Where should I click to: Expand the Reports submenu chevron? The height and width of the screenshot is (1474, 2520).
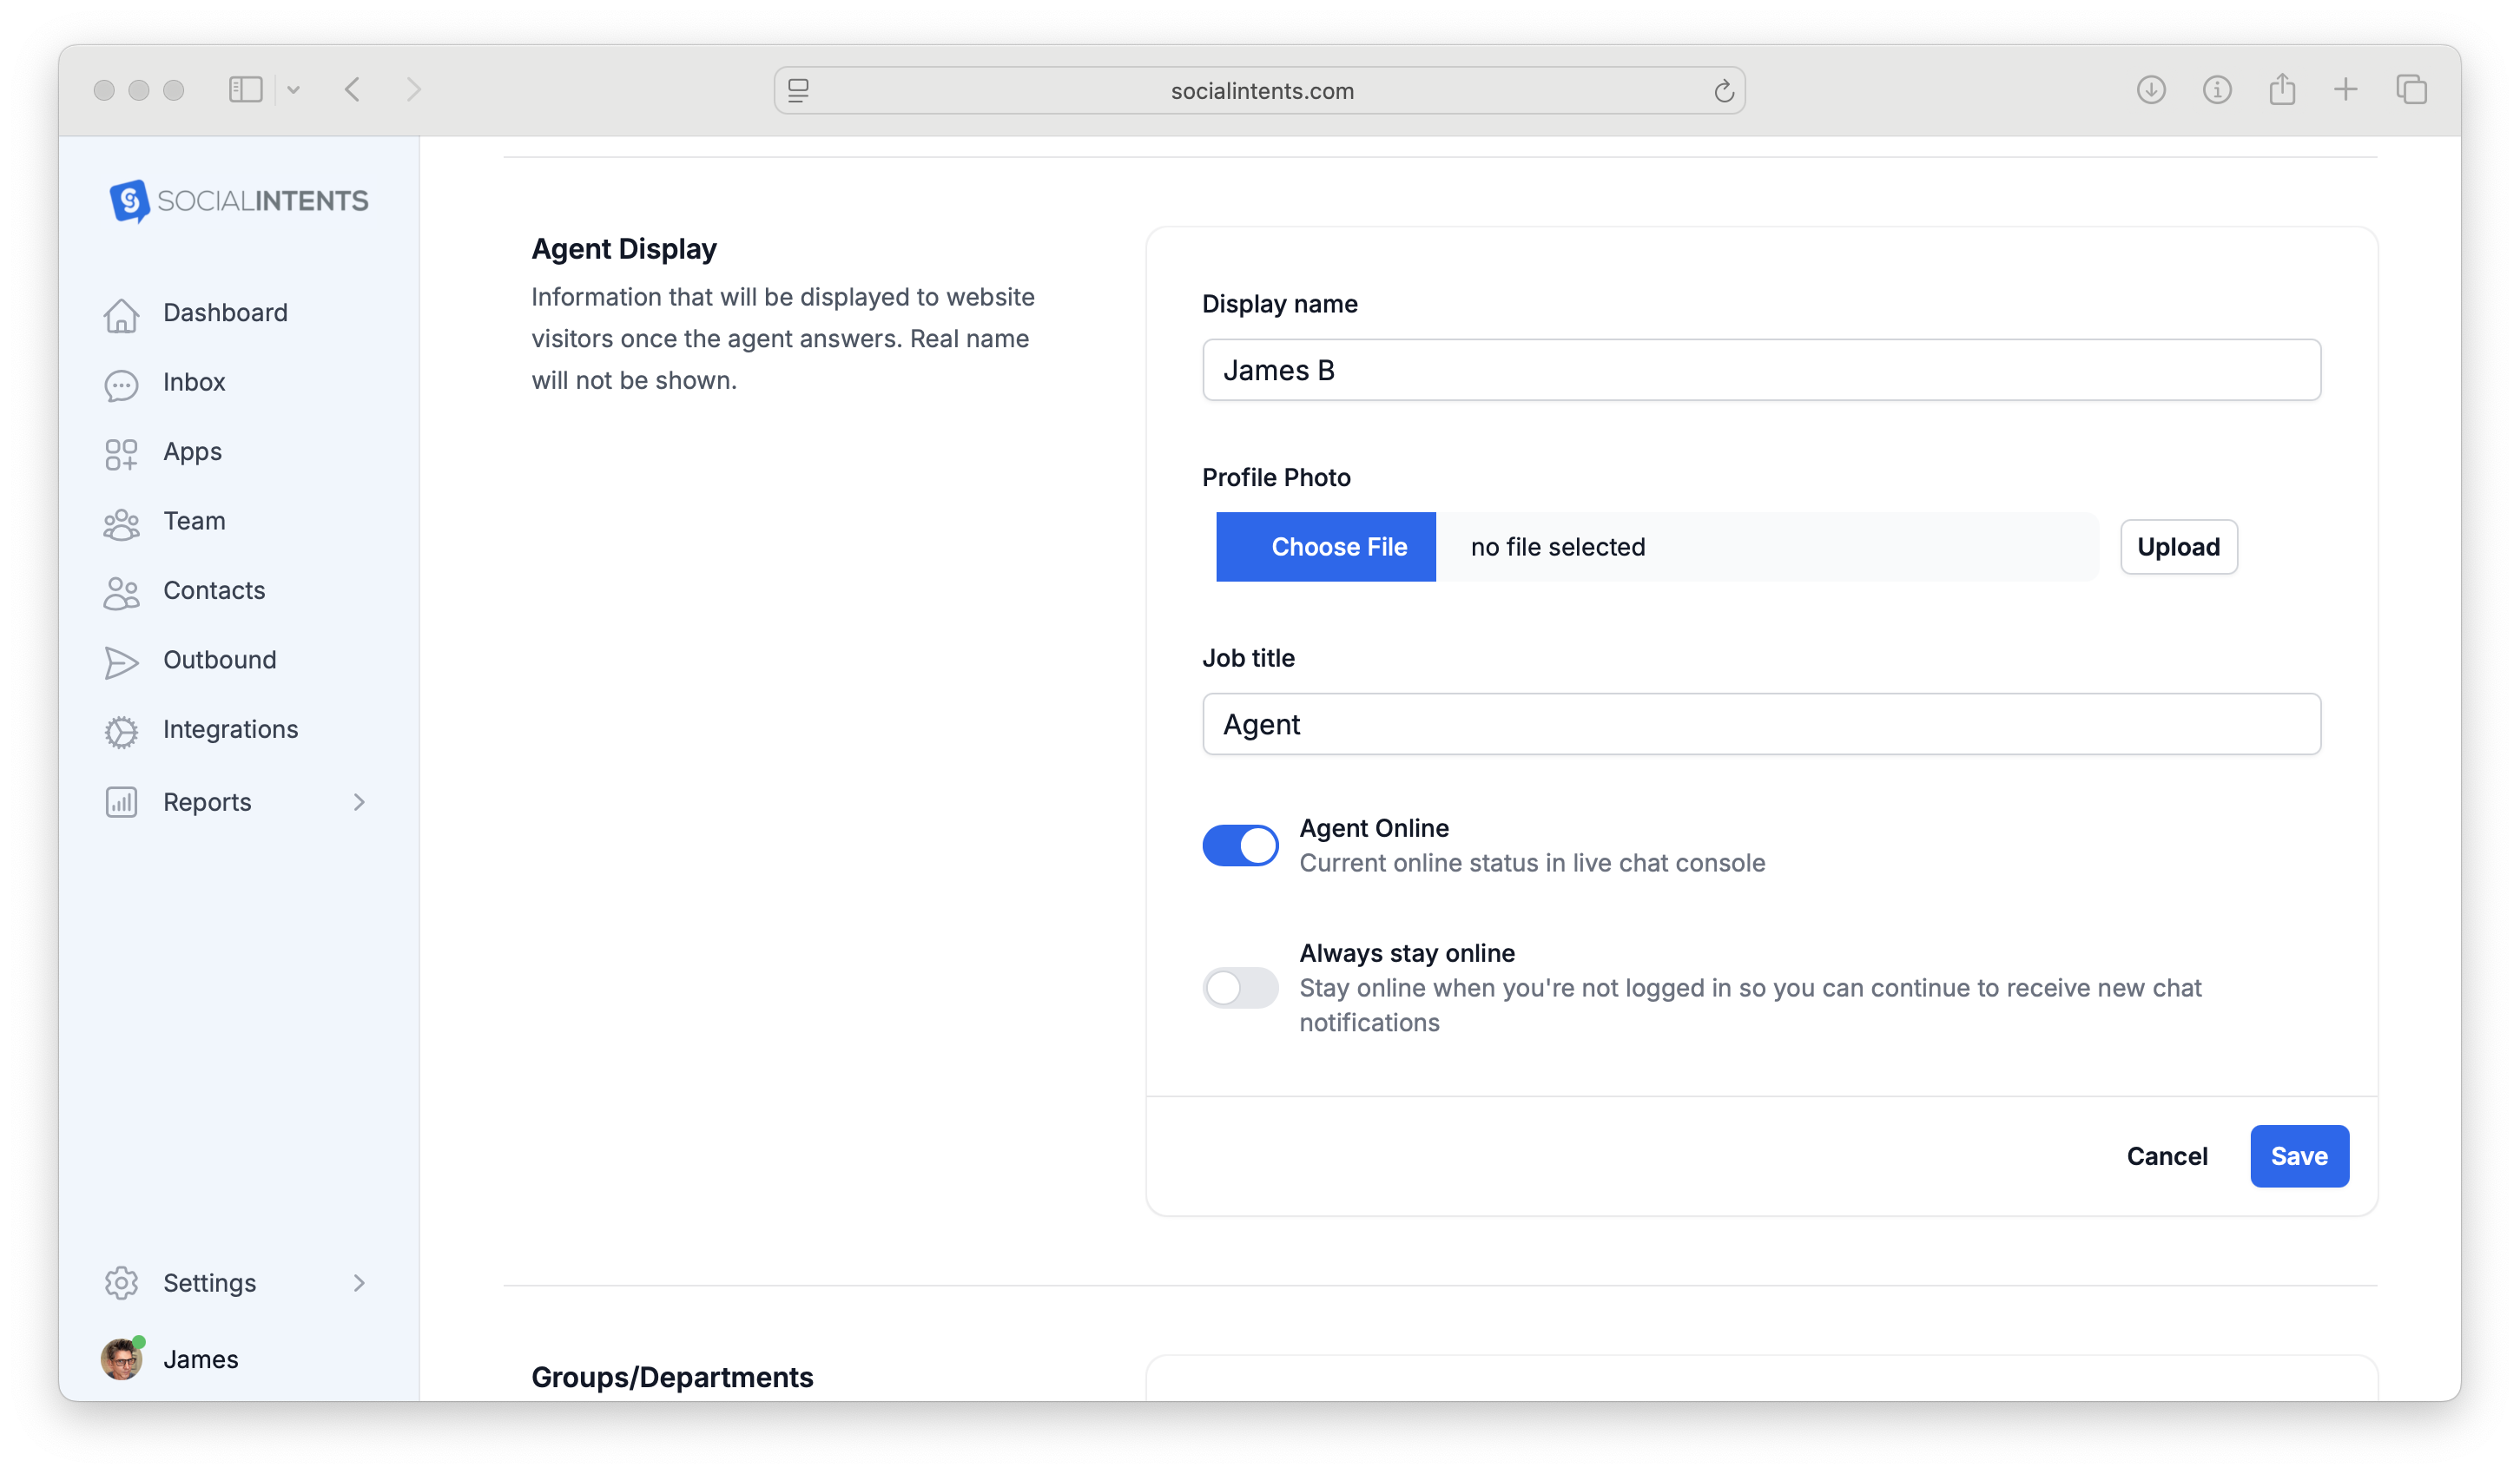pos(359,802)
